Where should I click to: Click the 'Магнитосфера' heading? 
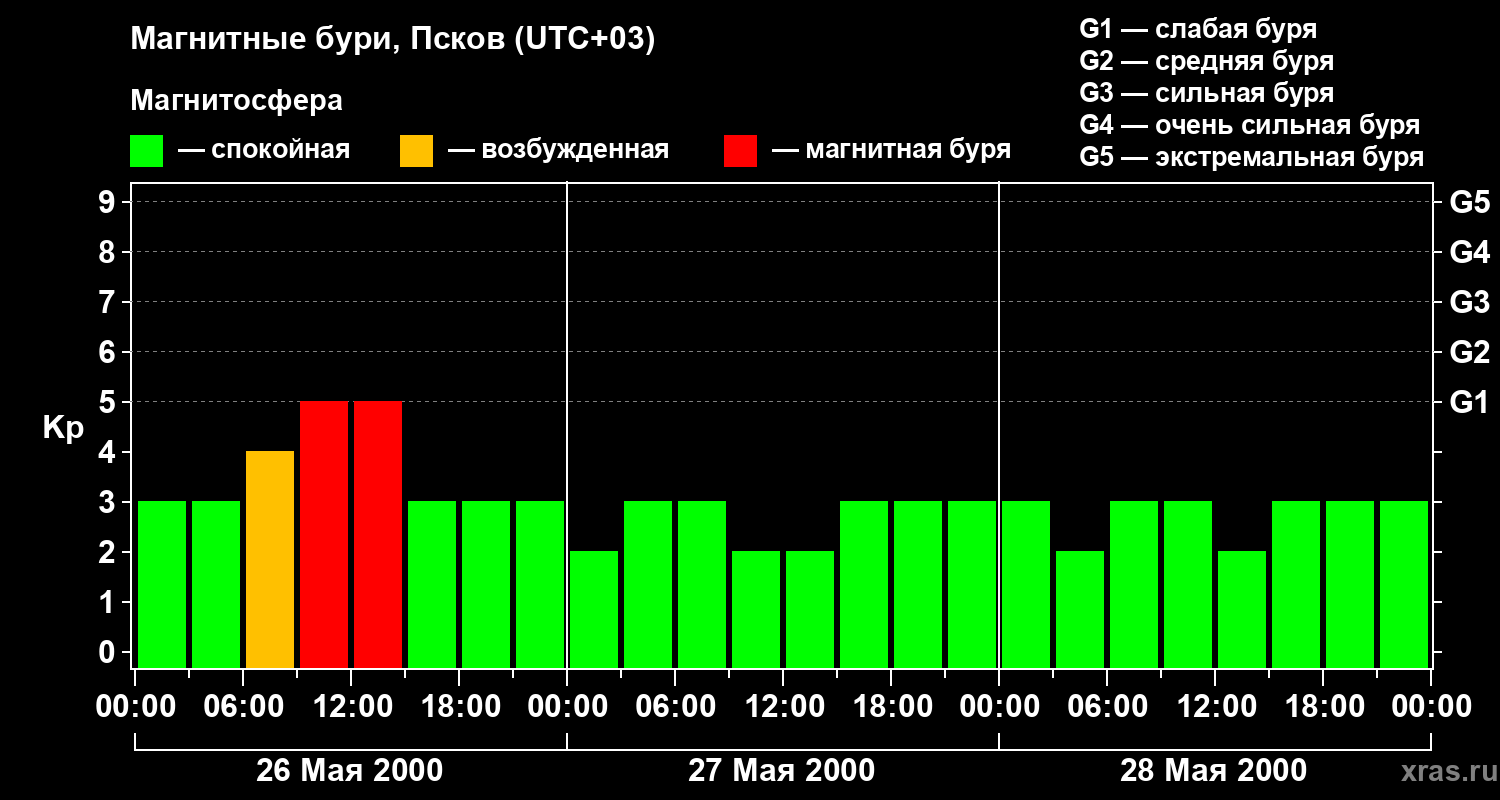point(236,101)
